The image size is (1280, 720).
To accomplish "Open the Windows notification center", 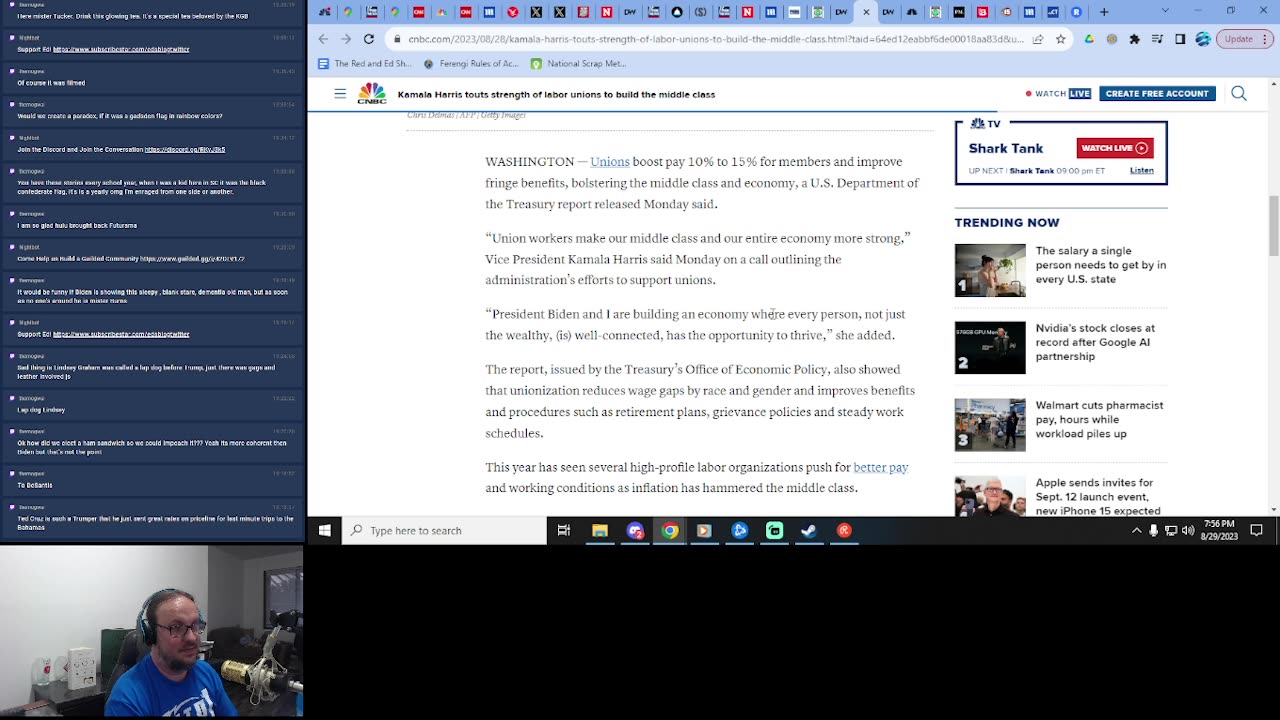I will click(x=1257, y=531).
